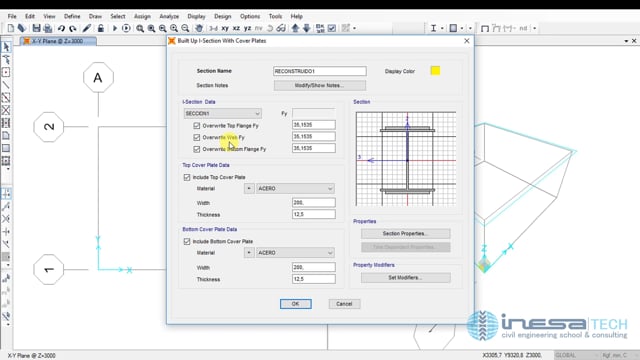Open the Options menu

250,16
